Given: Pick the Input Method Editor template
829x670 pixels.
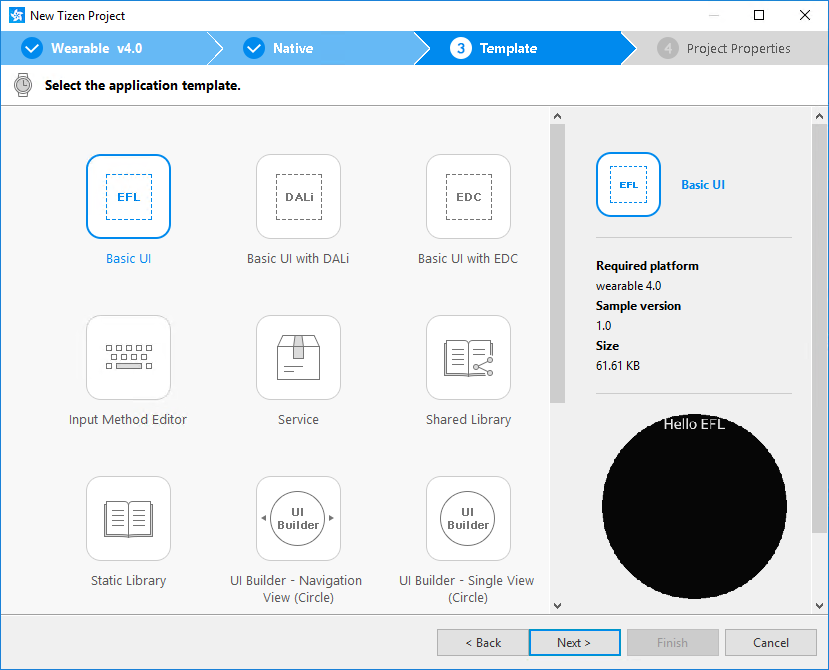Looking at the screenshot, I should point(128,357).
